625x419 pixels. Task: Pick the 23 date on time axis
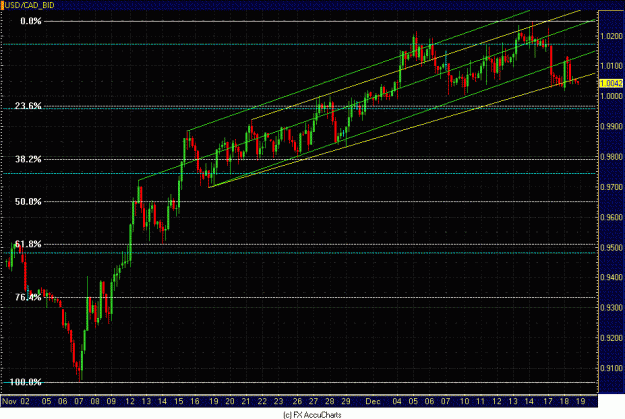[x=278, y=401]
